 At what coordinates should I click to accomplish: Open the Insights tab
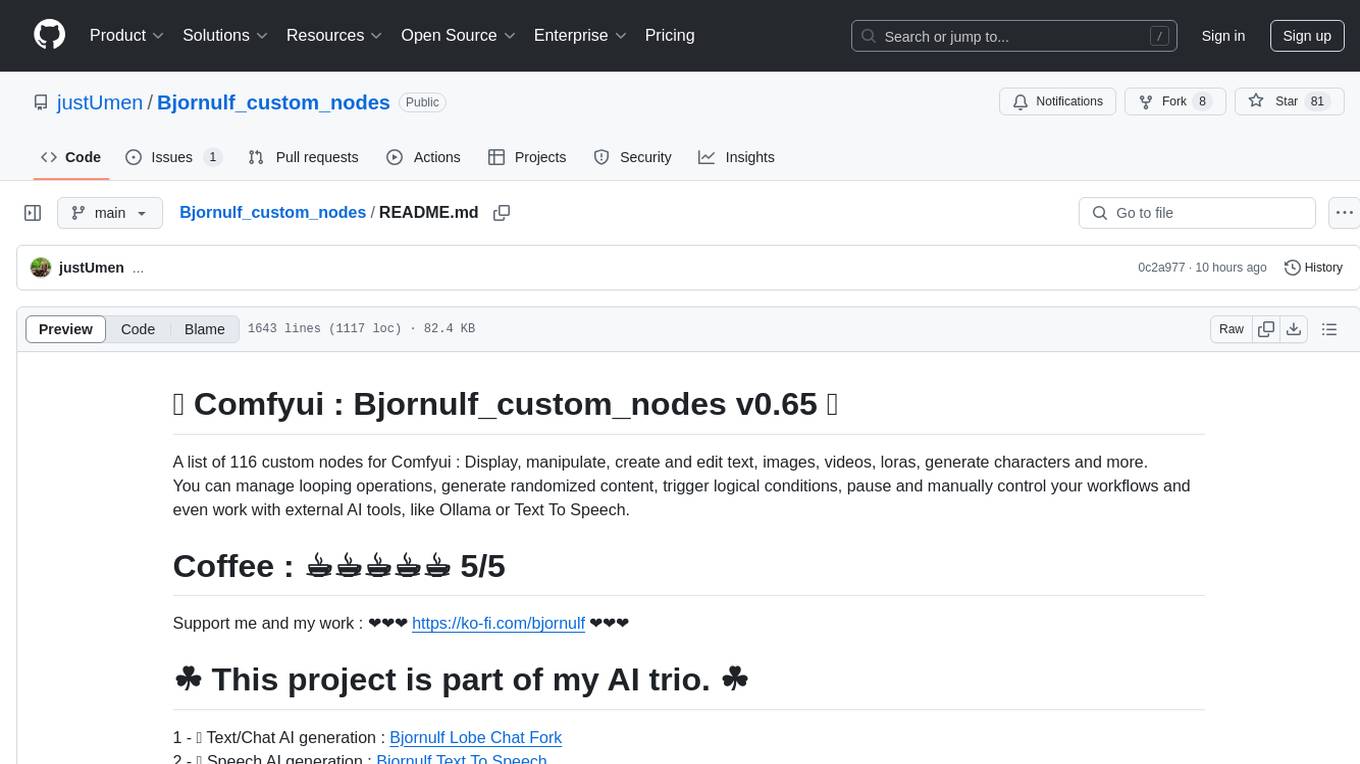[736, 157]
